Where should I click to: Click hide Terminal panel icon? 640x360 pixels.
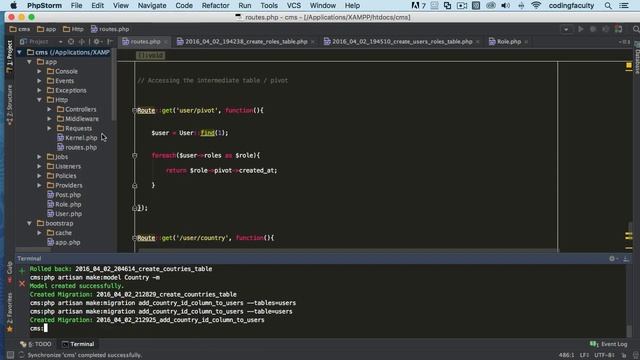(x=626, y=258)
